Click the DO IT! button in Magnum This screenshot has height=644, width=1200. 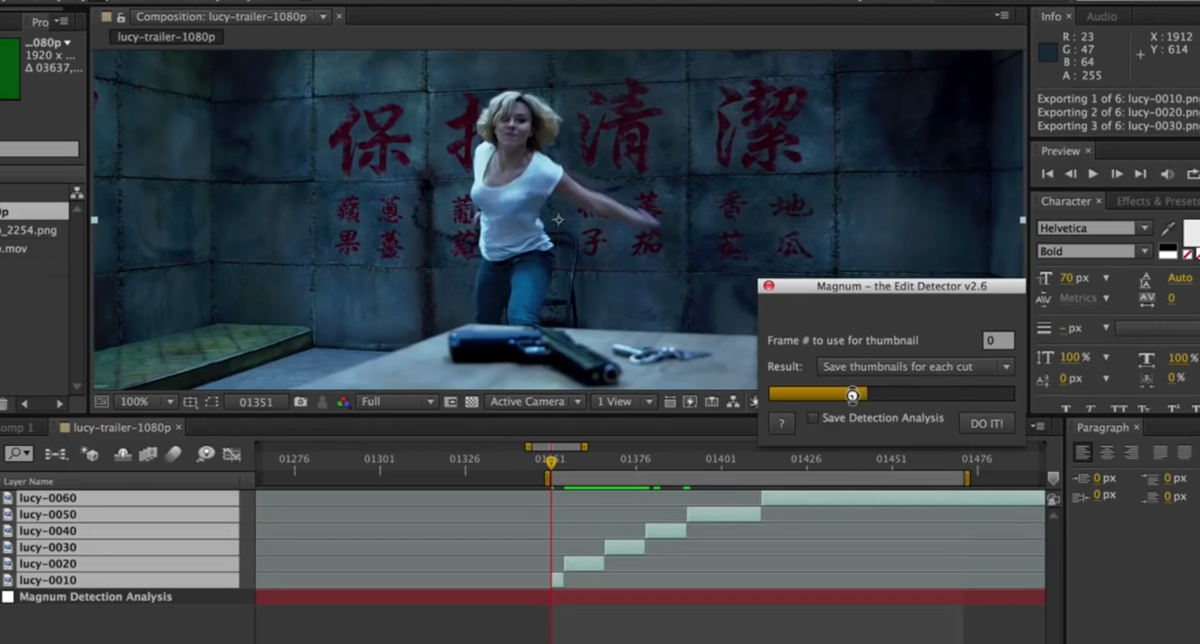(987, 423)
